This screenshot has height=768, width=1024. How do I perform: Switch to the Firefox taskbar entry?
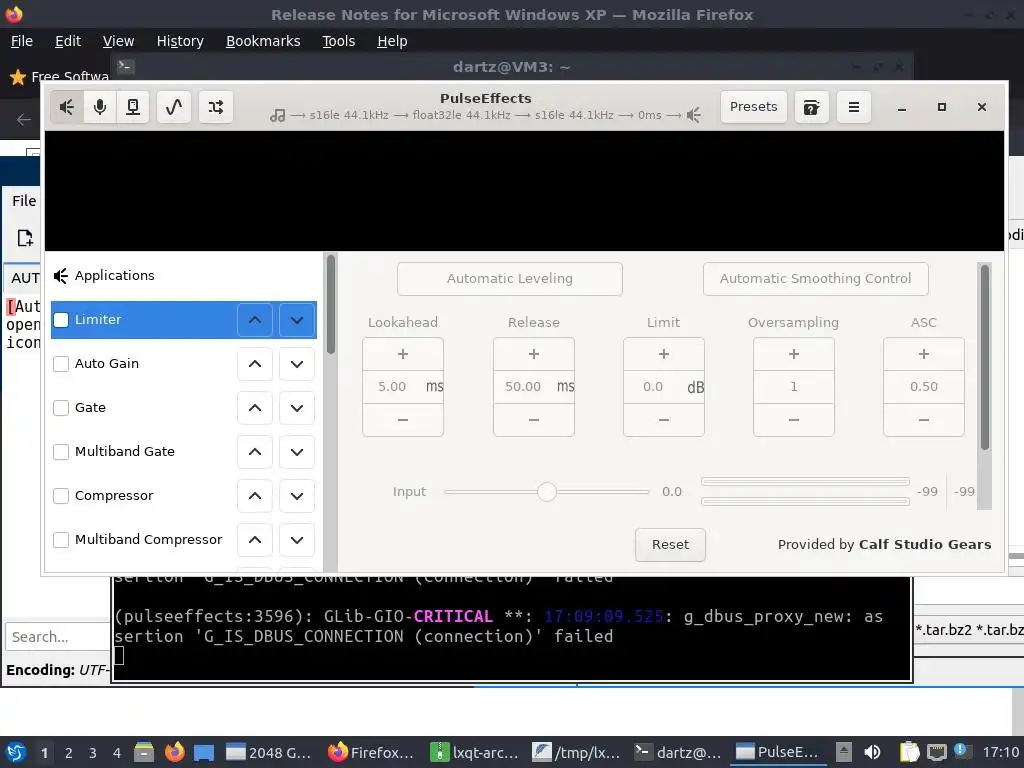[x=371, y=752]
